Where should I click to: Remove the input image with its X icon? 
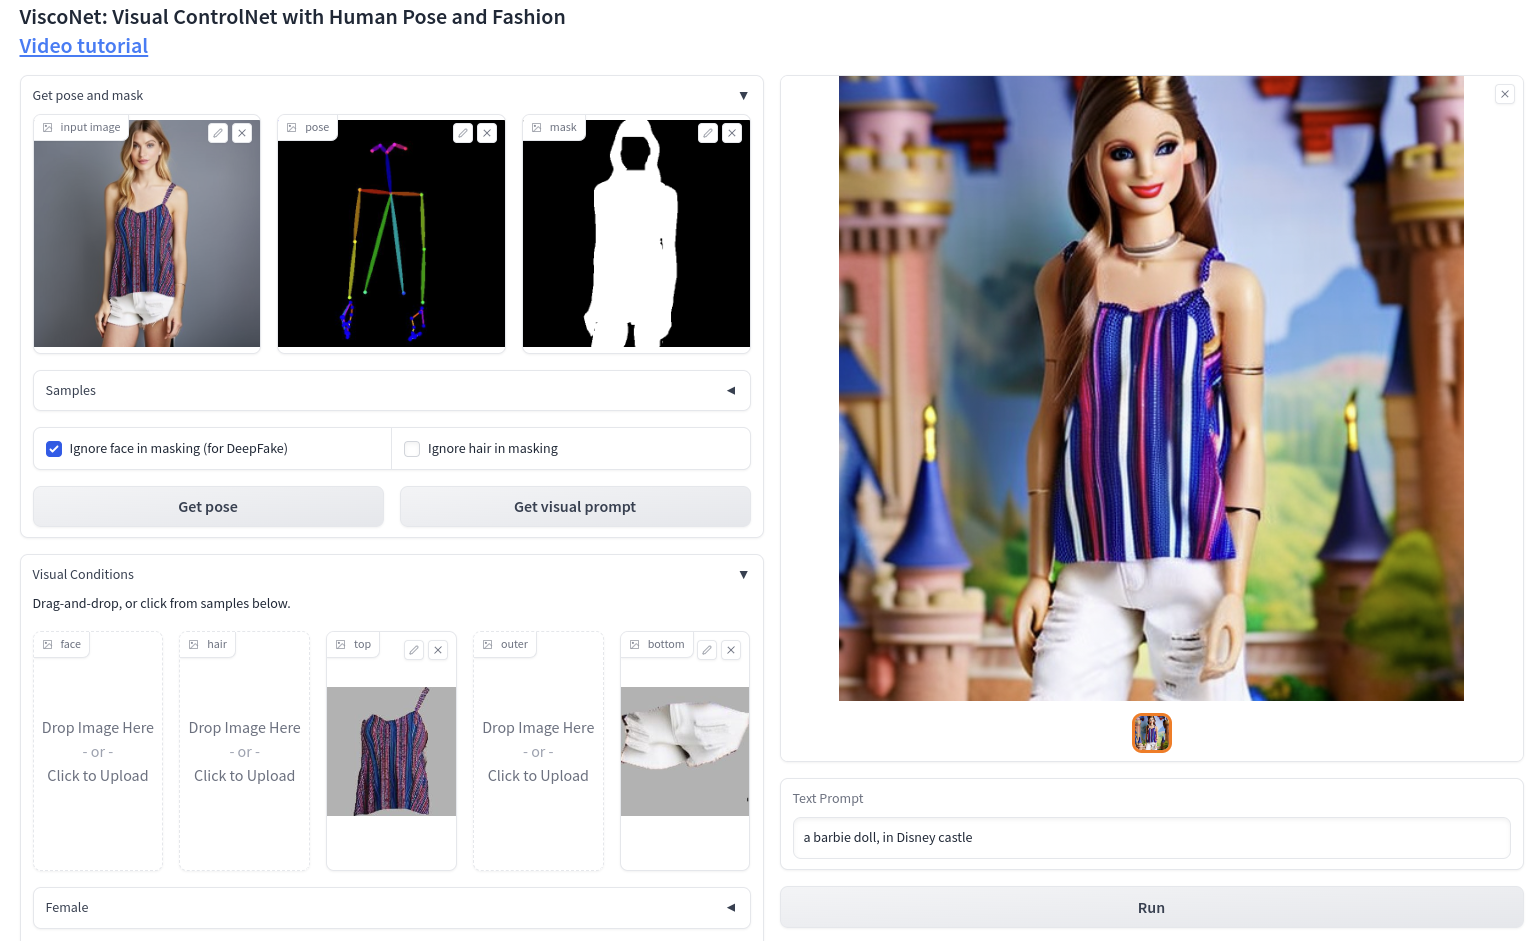click(242, 133)
